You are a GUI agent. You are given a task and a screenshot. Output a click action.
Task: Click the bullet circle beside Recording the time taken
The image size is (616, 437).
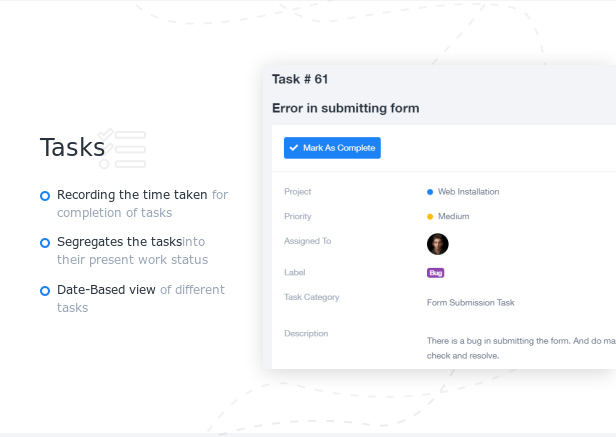pos(45,196)
